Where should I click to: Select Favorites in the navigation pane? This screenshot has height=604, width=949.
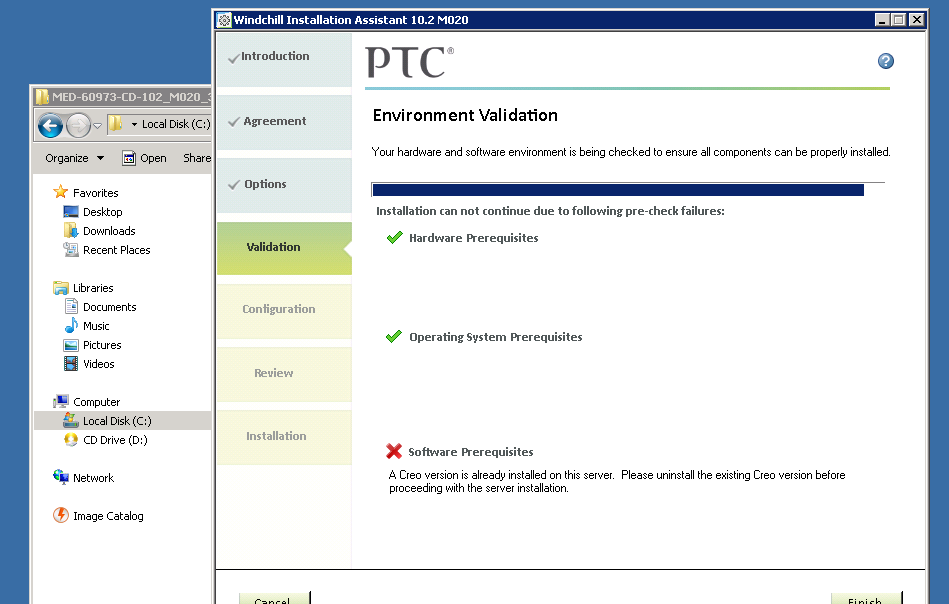[96, 193]
